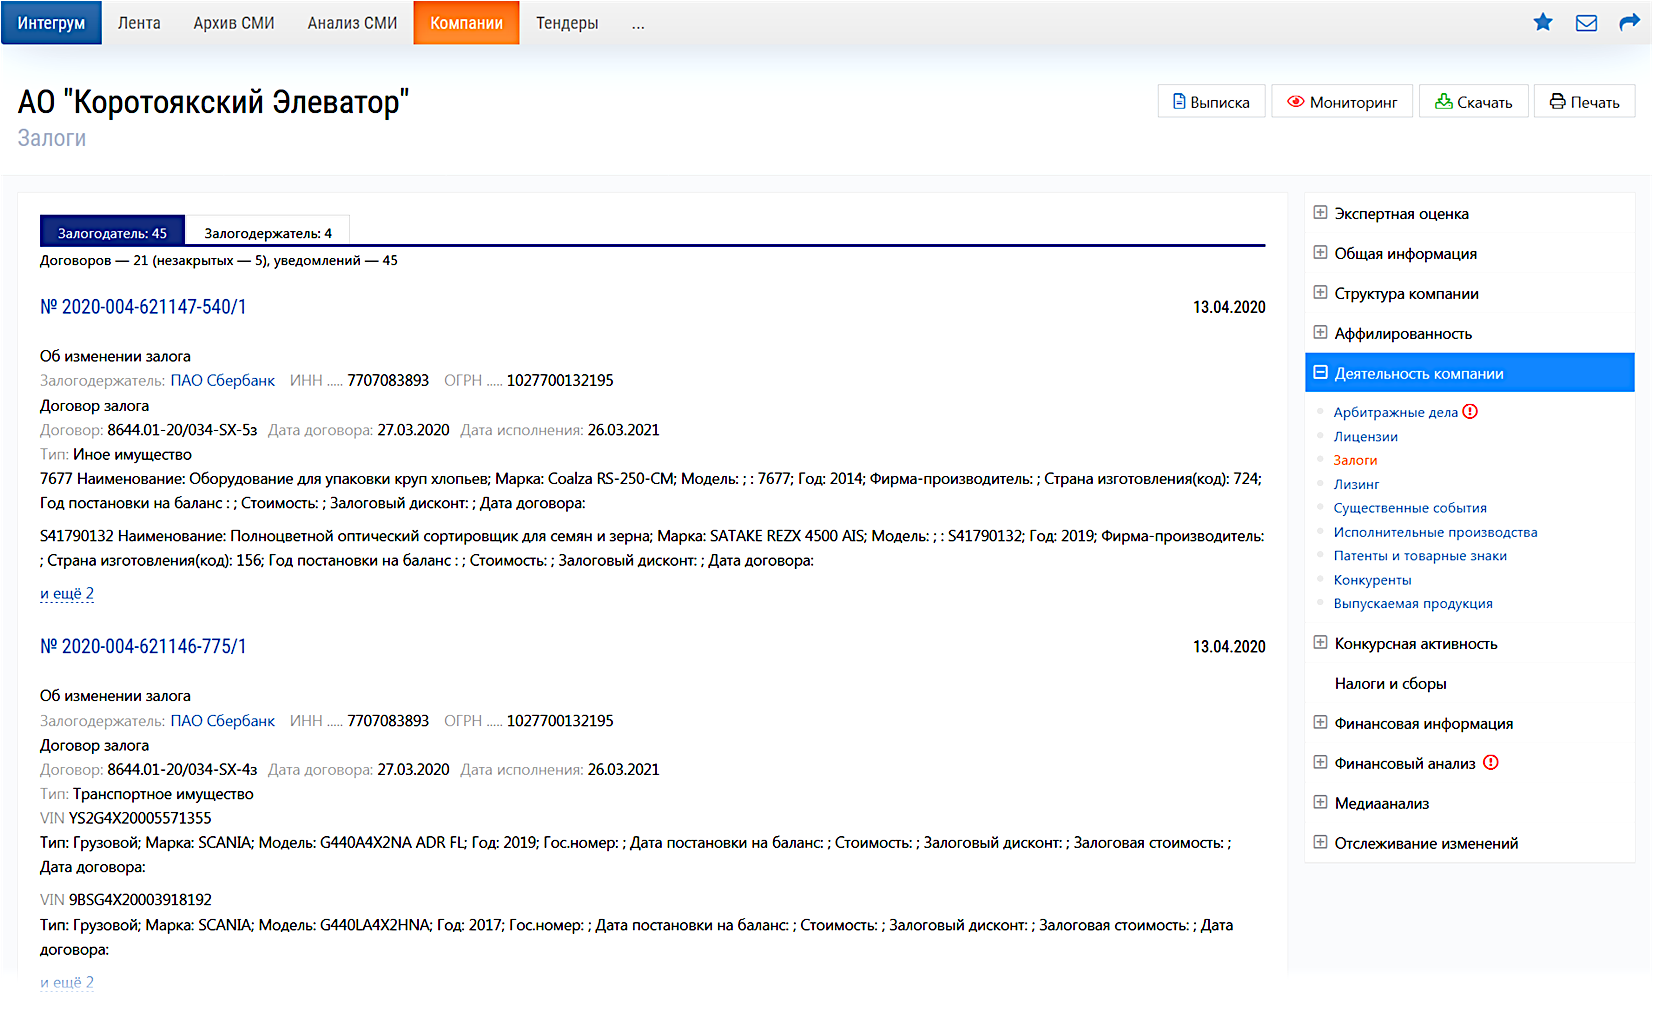This screenshot has height=1015, width=1653.
Task: Download via the Скачать button
Action: [1474, 102]
